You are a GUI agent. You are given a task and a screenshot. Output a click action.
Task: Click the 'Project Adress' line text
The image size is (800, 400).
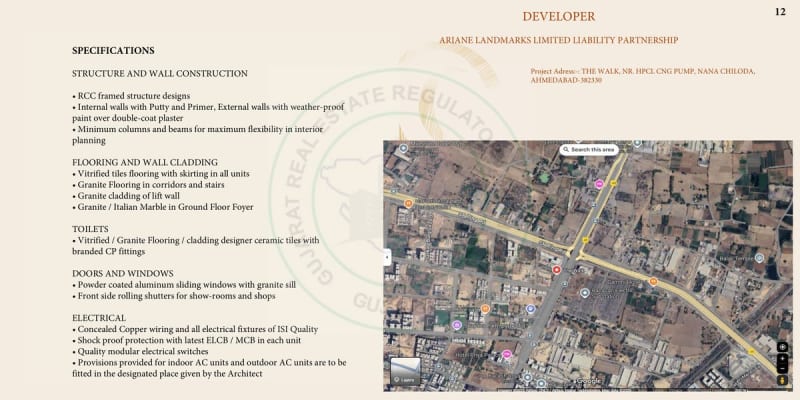click(642, 76)
